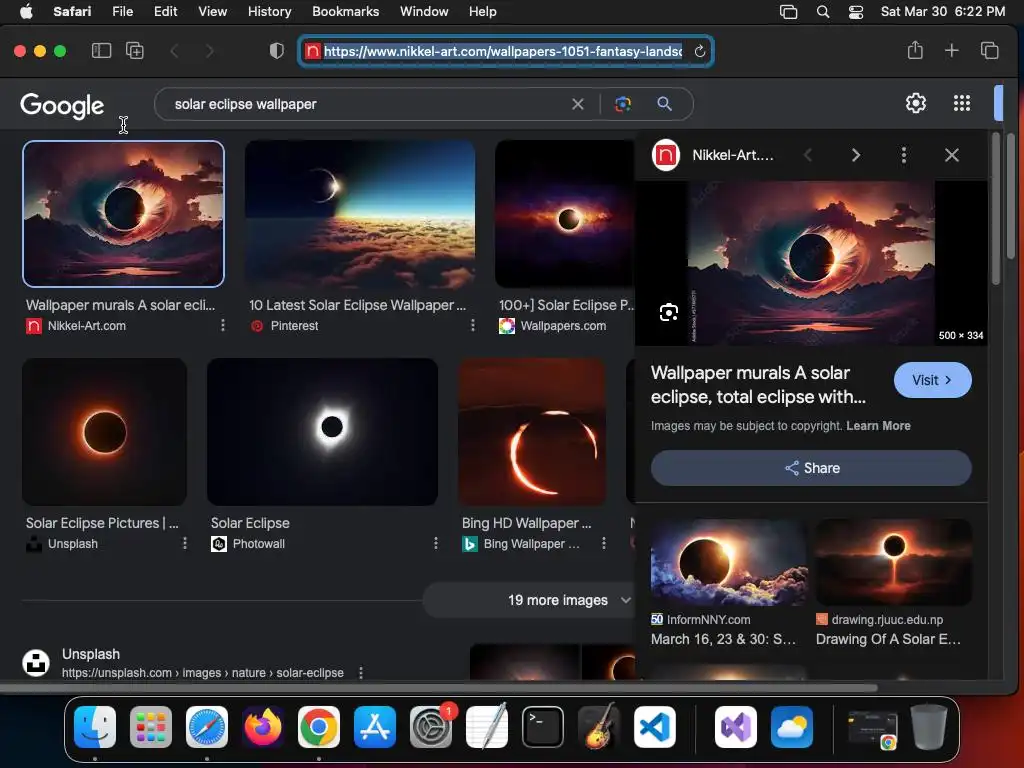Screen dimensions: 1024x768
Task: Click the Safari address bar URL
Action: pos(503,51)
